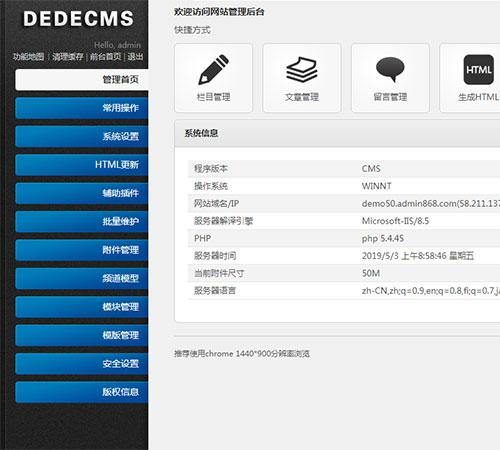Click the PHP row label
The height and width of the screenshot is (450, 500).
pos(202,238)
